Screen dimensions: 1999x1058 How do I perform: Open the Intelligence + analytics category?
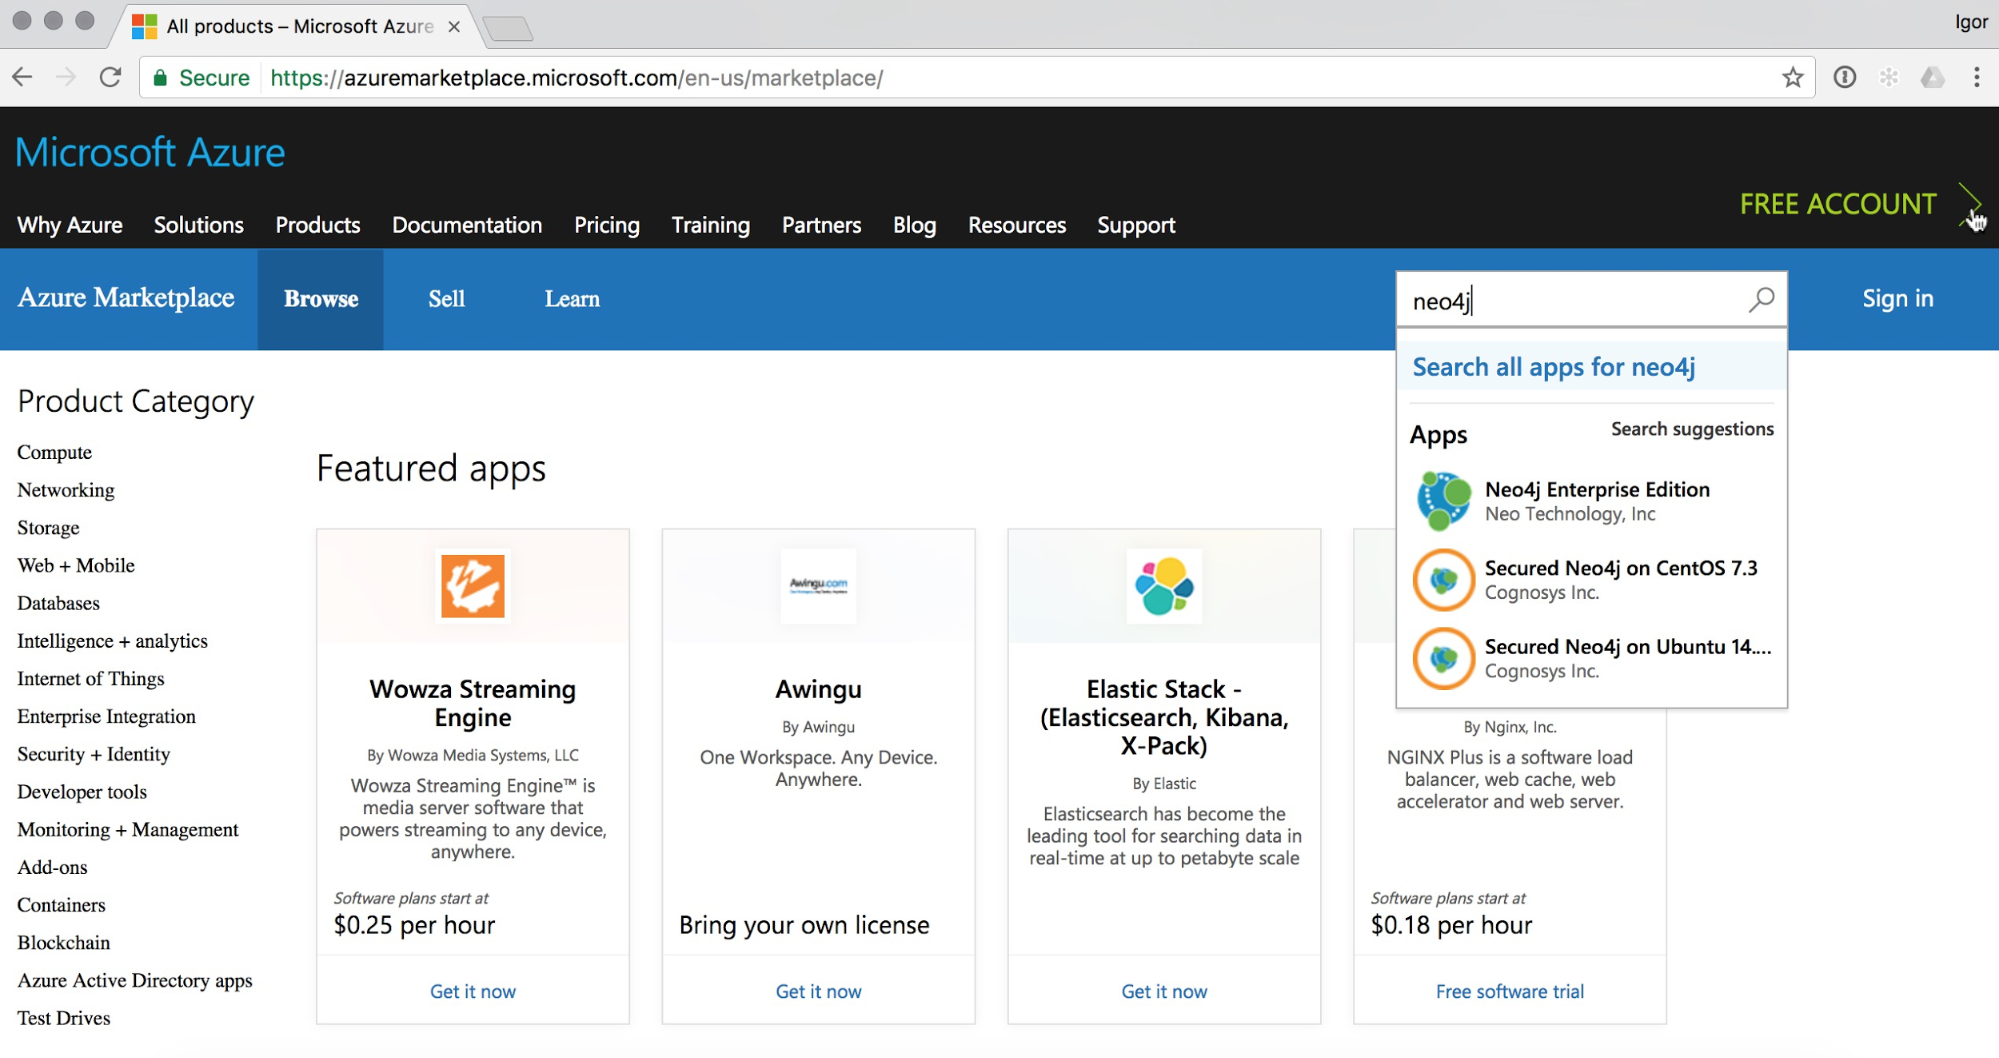(x=113, y=641)
